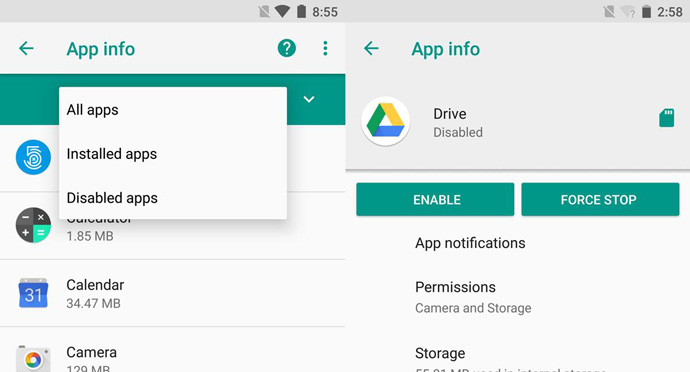Image resolution: width=690 pixels, height=372 pixels.
Task: Tap the FORCE STOP button
Action: click(x=600, y=199)
